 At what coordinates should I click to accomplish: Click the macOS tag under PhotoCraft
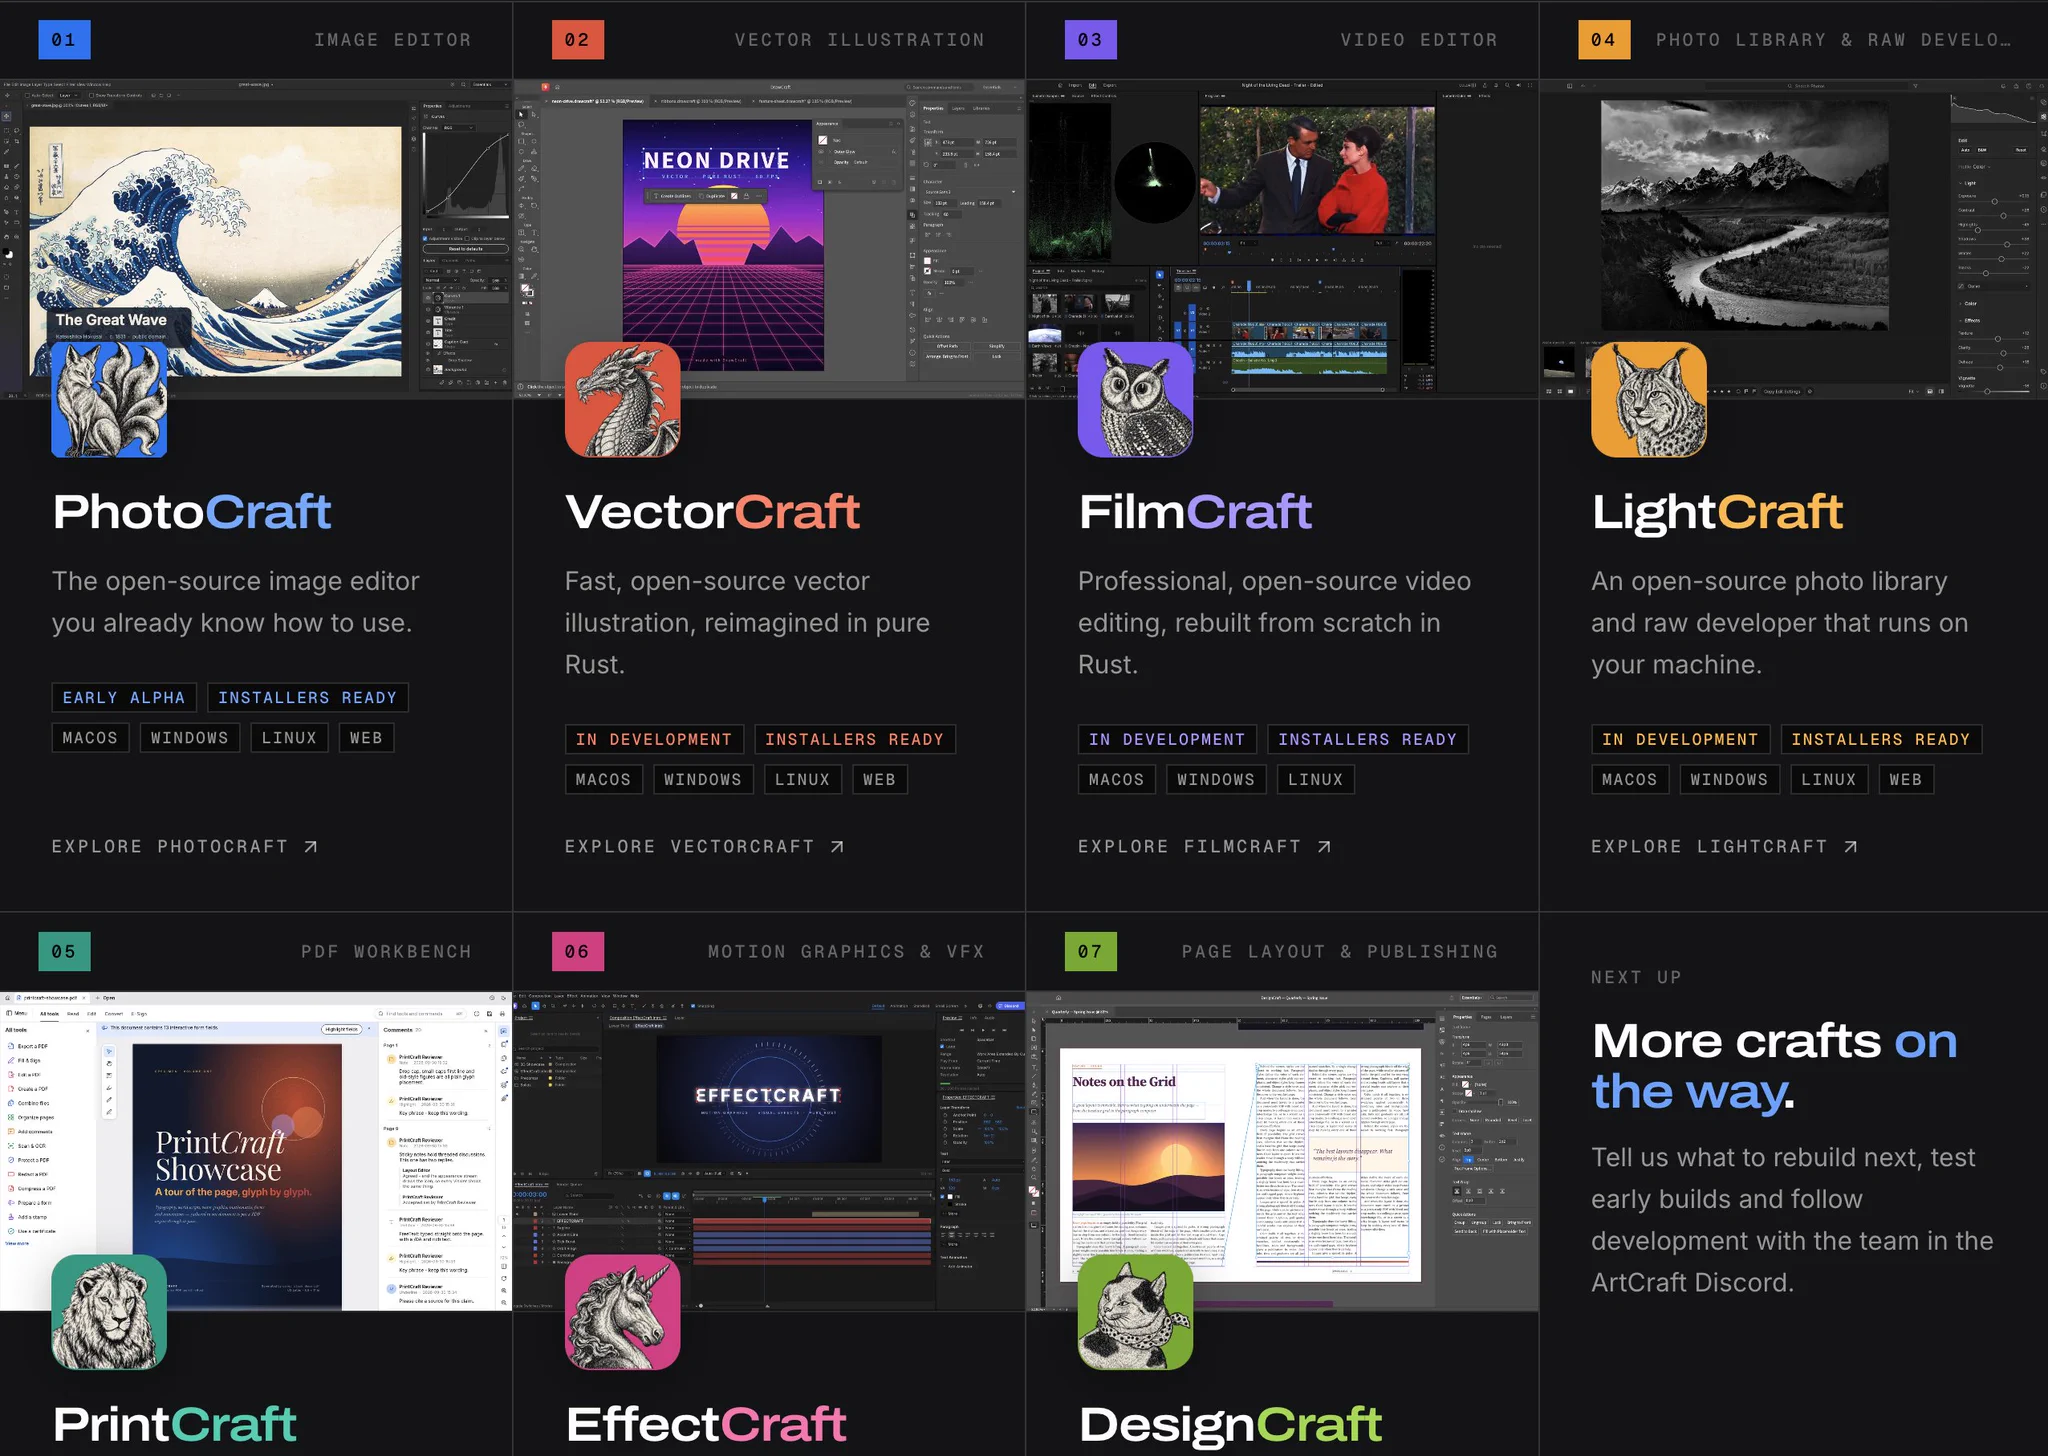(90, 738)
